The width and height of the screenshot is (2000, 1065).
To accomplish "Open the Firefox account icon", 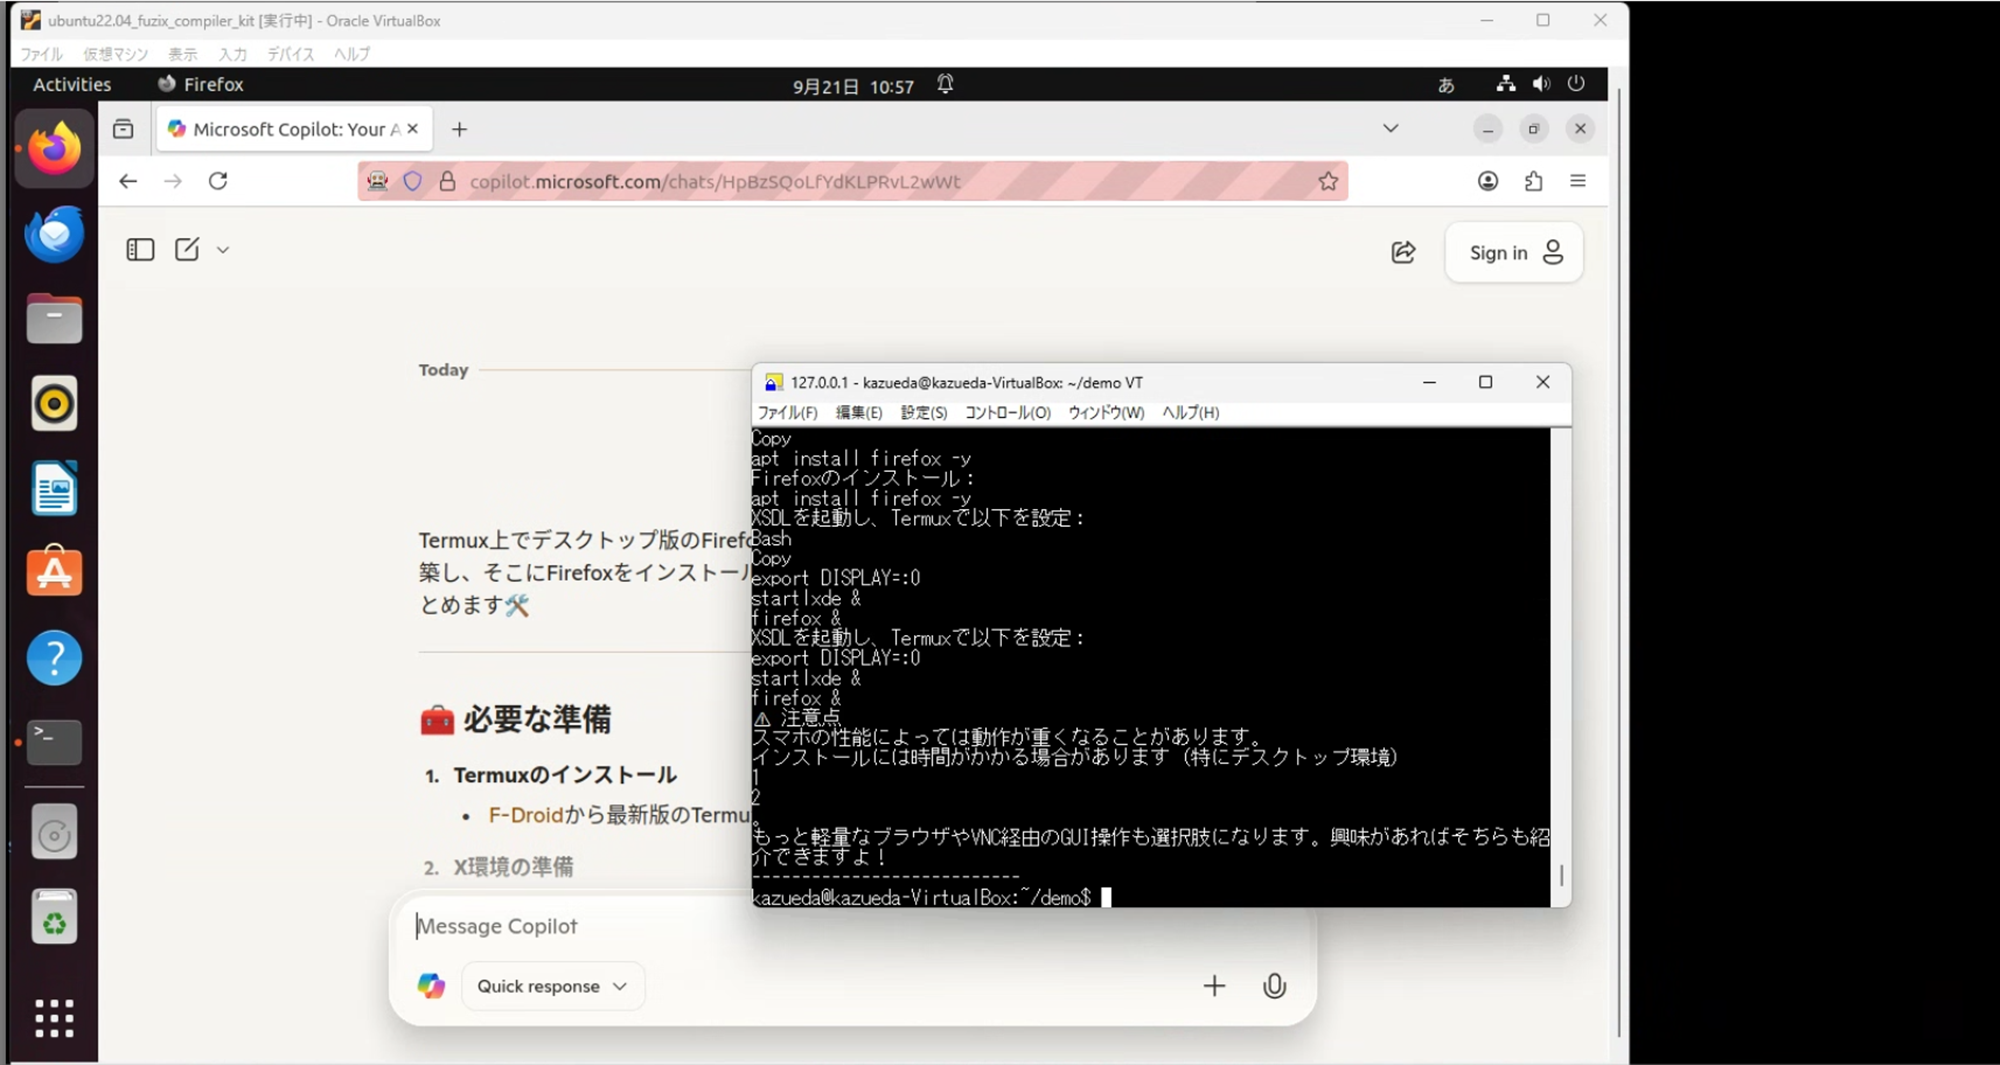I will (1488, 181).
